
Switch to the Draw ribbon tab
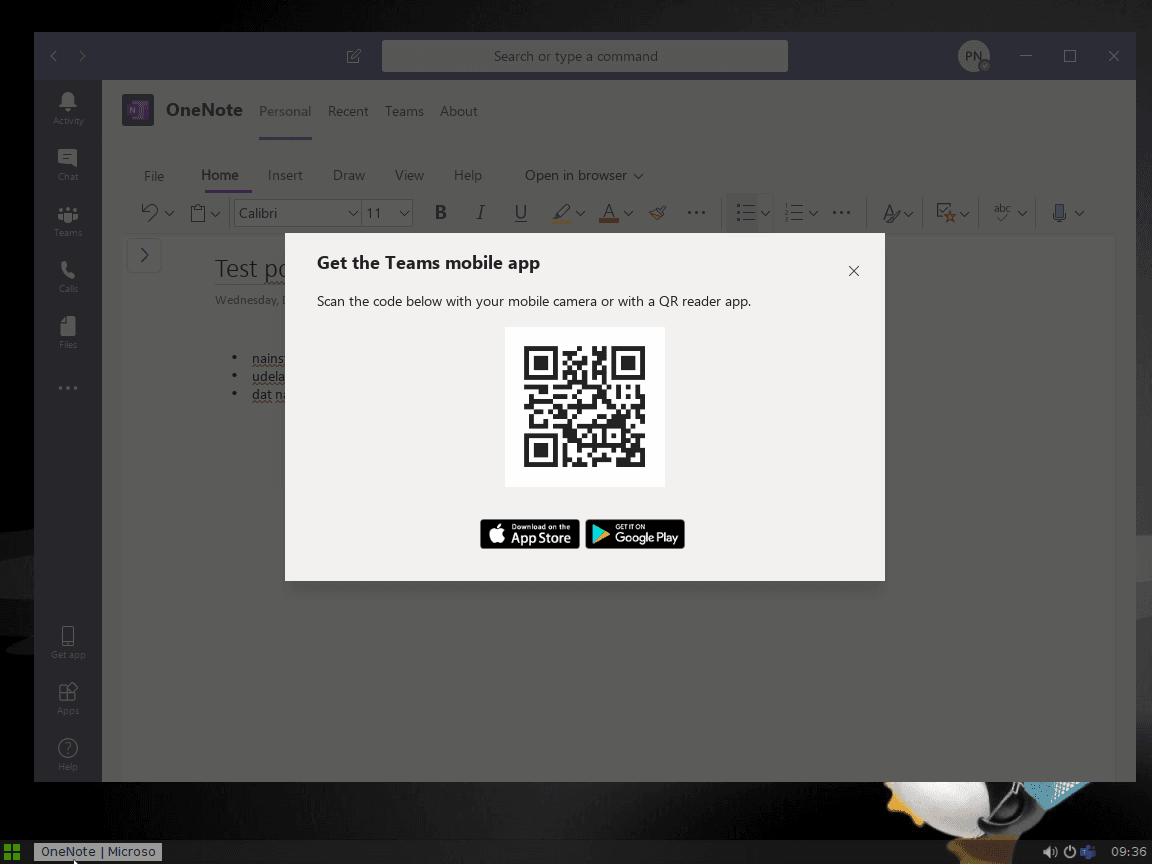(x=348, y=175)
